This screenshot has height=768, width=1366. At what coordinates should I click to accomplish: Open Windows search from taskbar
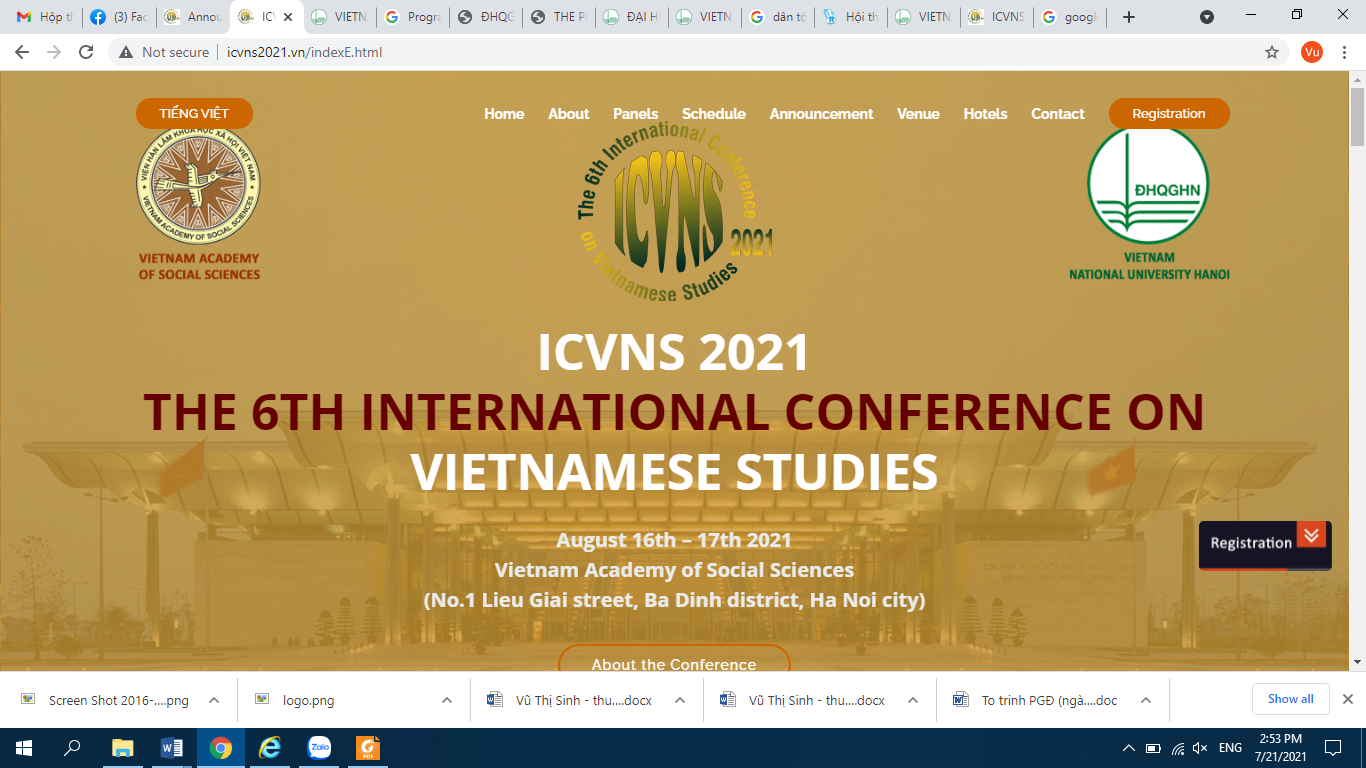click(x=72, y=747)
